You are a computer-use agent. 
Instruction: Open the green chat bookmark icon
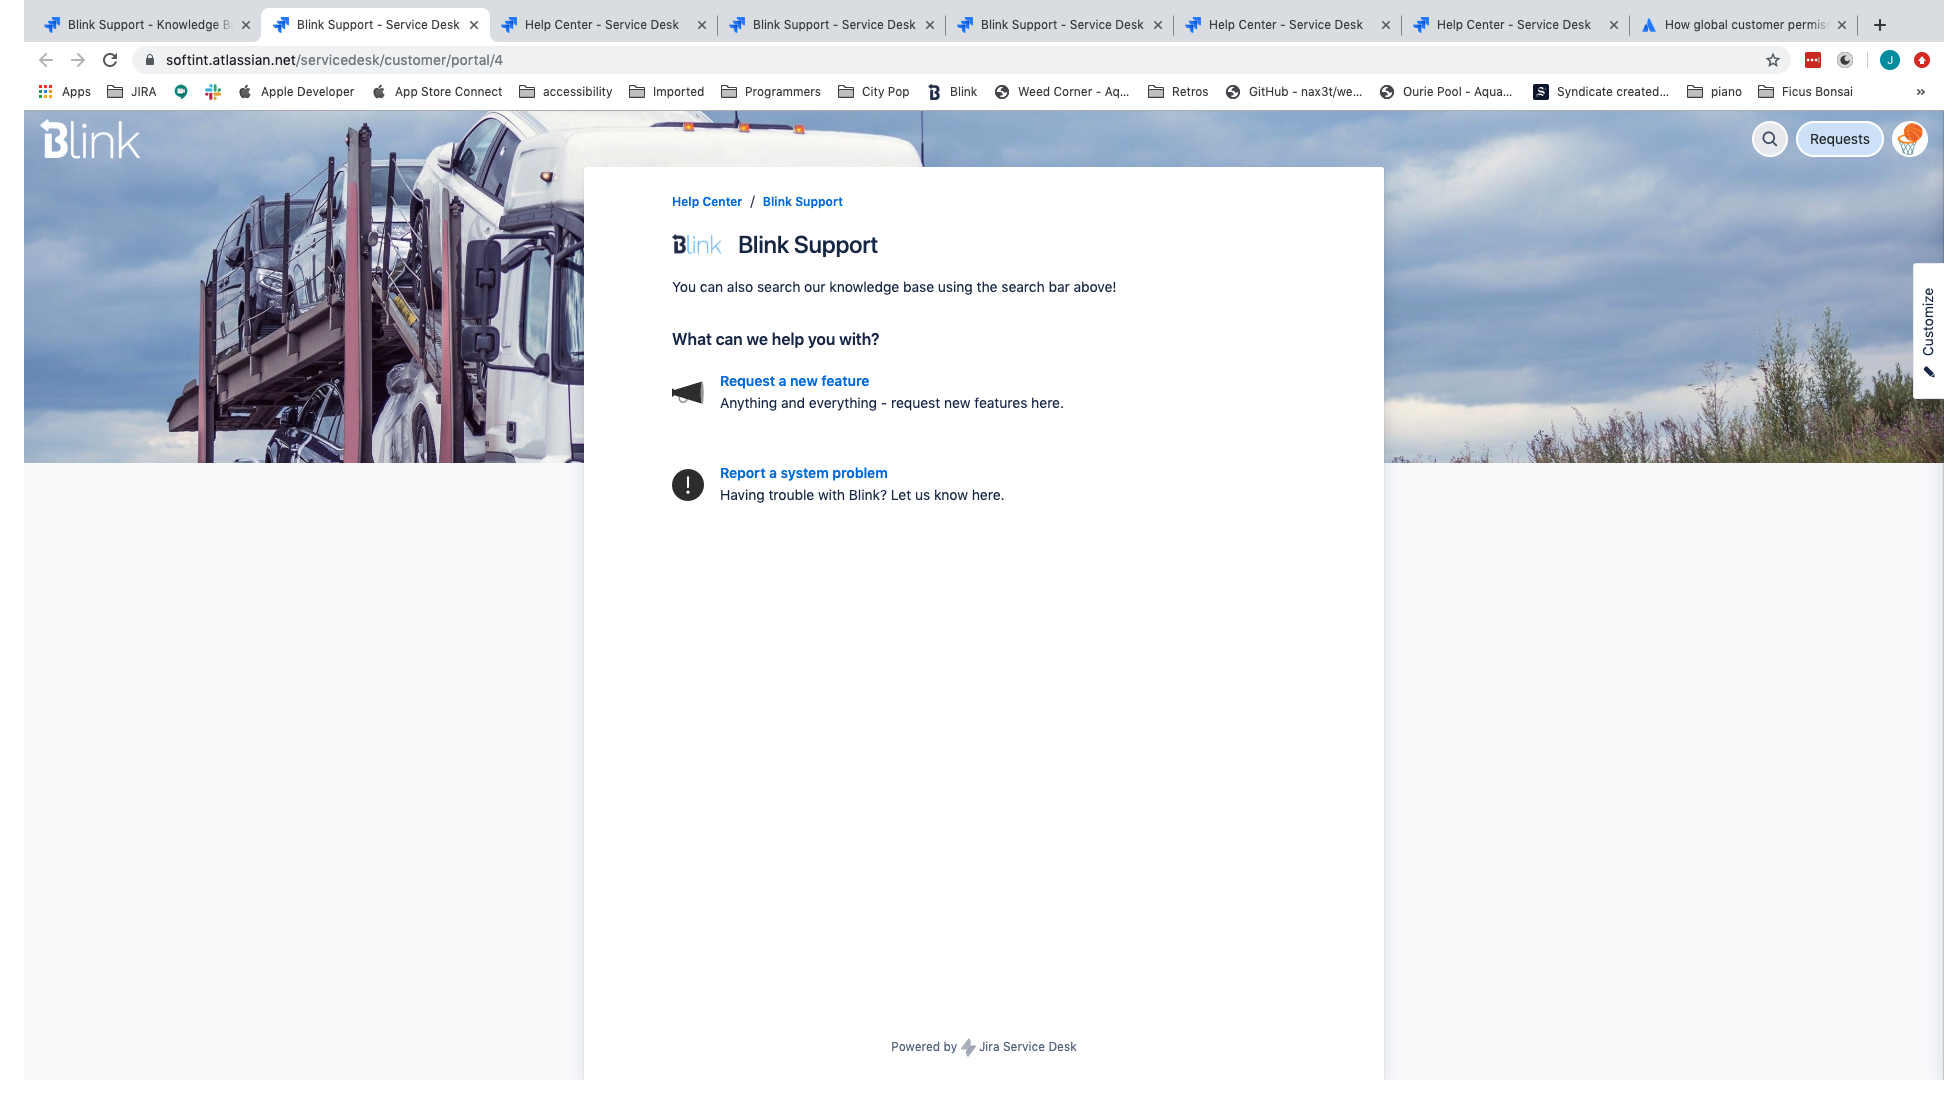coord(181,92)
